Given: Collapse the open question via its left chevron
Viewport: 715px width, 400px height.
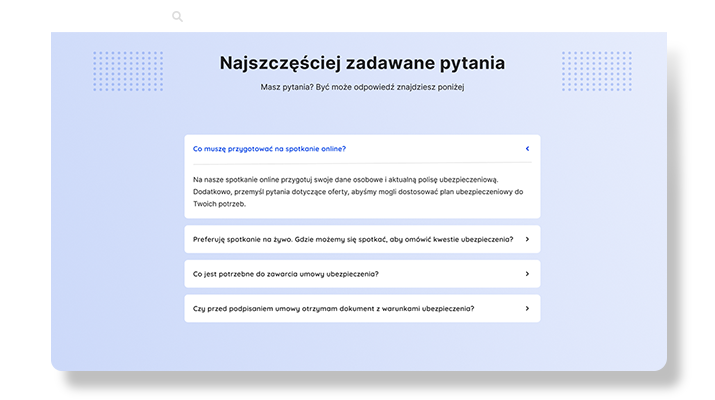Looking at the screenshot, I should [x=527, y=149].
